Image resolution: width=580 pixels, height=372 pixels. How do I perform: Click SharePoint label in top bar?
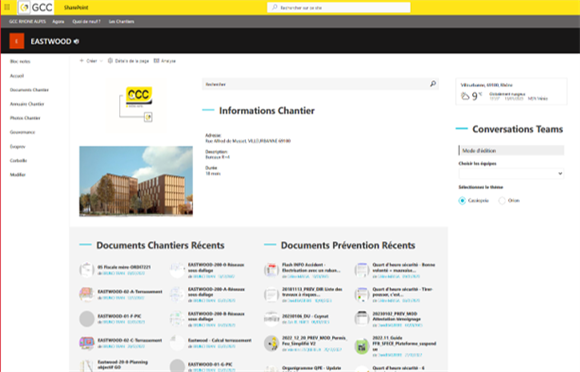point(76,7)
